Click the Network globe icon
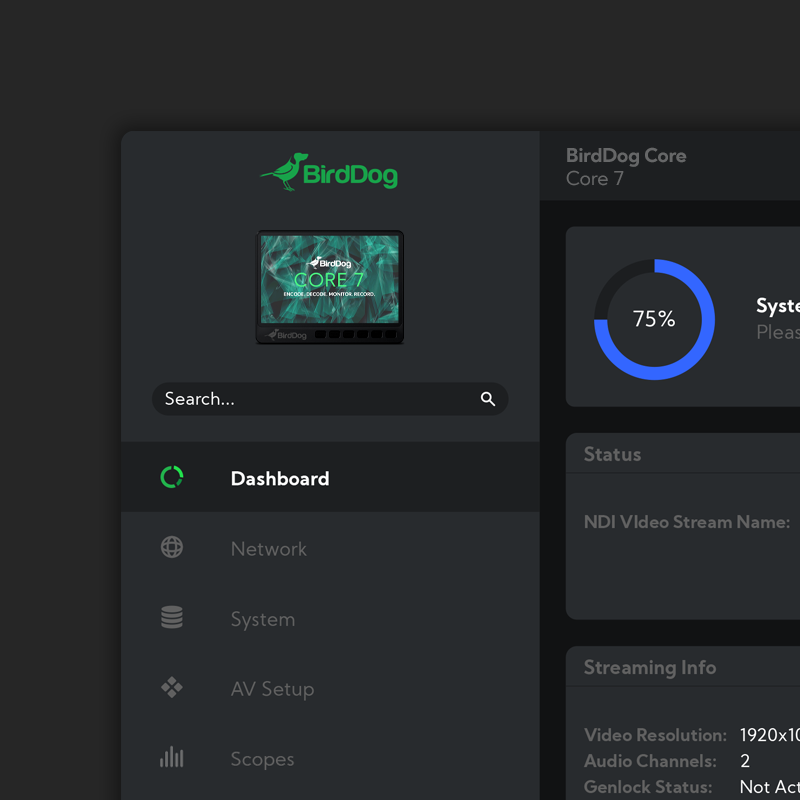This screenshot has width=800, height=800. coord(171,547)
